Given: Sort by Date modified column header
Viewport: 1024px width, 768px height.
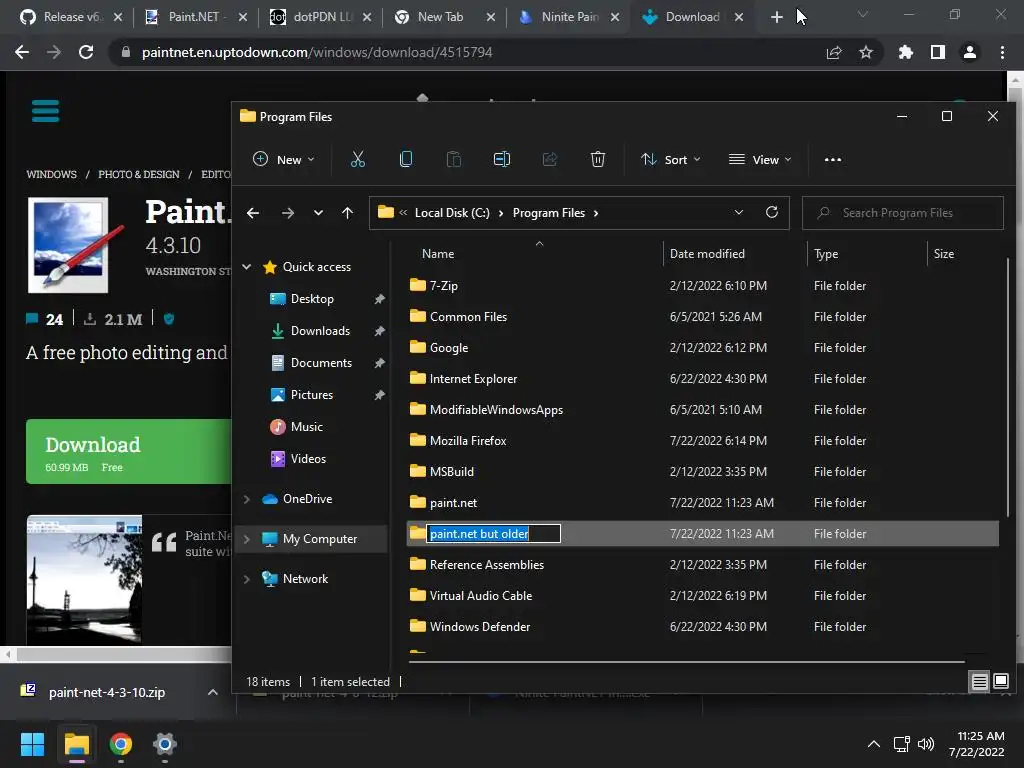Looking at the screenshot, I should point(707,254).
